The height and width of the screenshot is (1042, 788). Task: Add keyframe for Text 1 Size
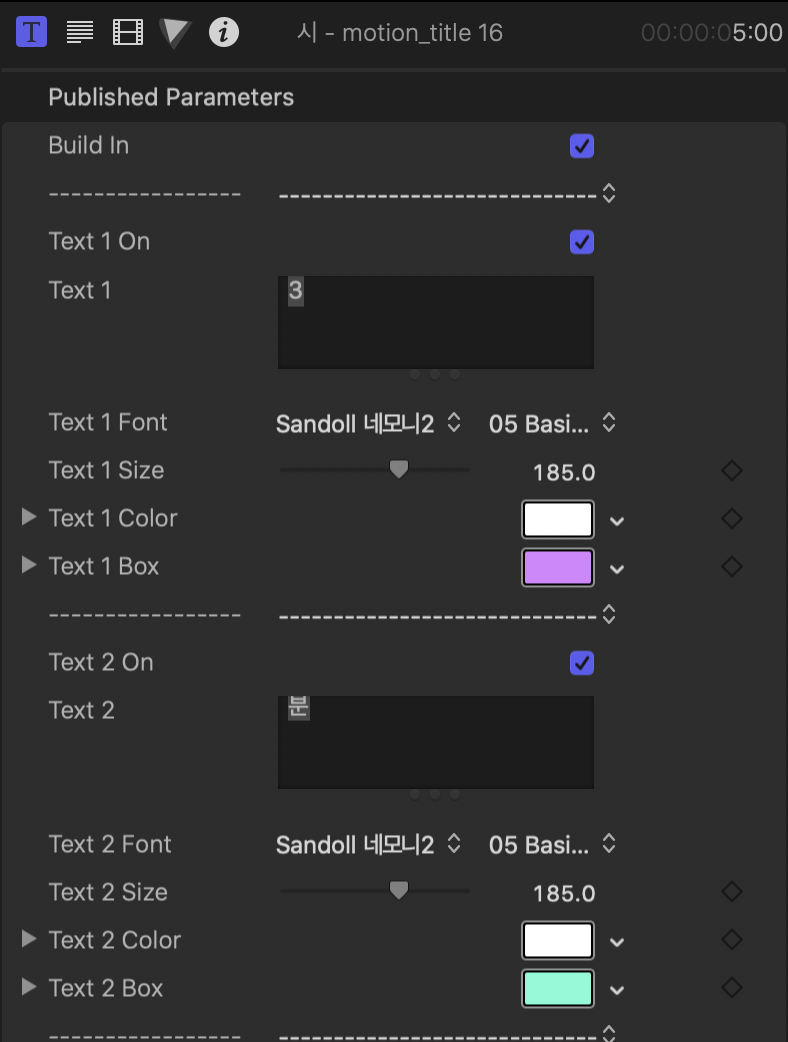pyautogui.click(x=732, y=470)
